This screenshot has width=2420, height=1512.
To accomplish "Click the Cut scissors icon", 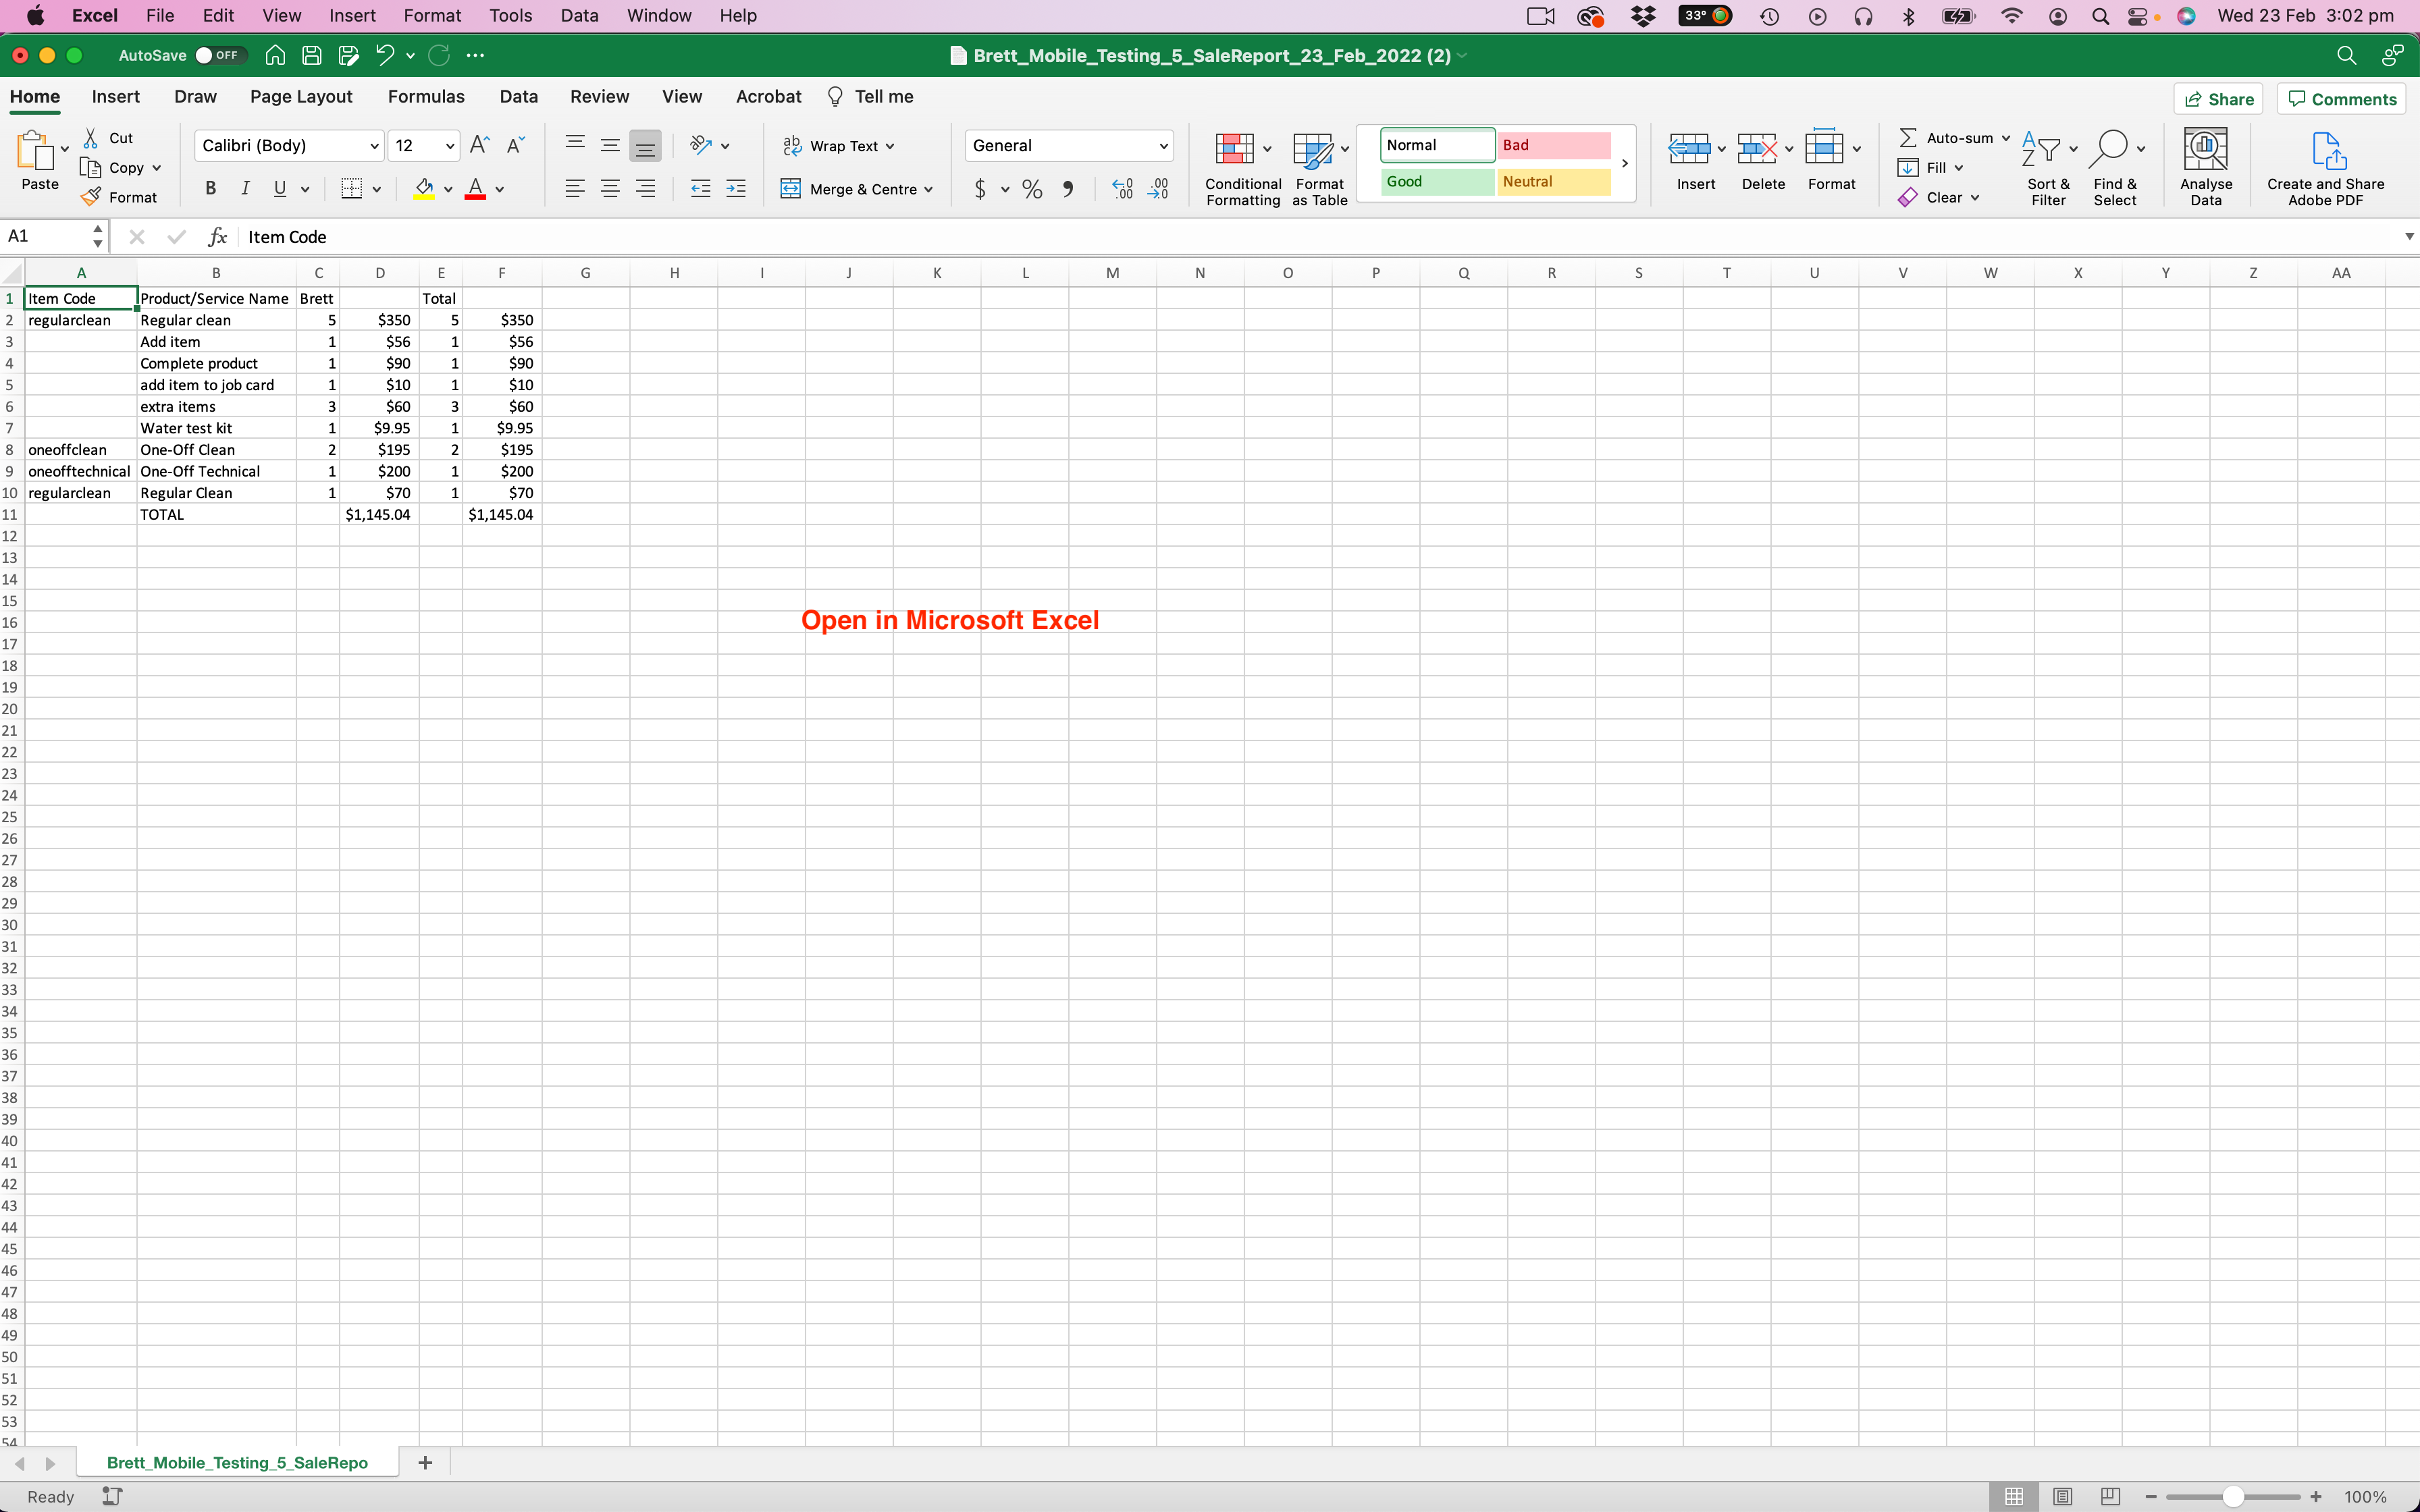I will point(90,138).
